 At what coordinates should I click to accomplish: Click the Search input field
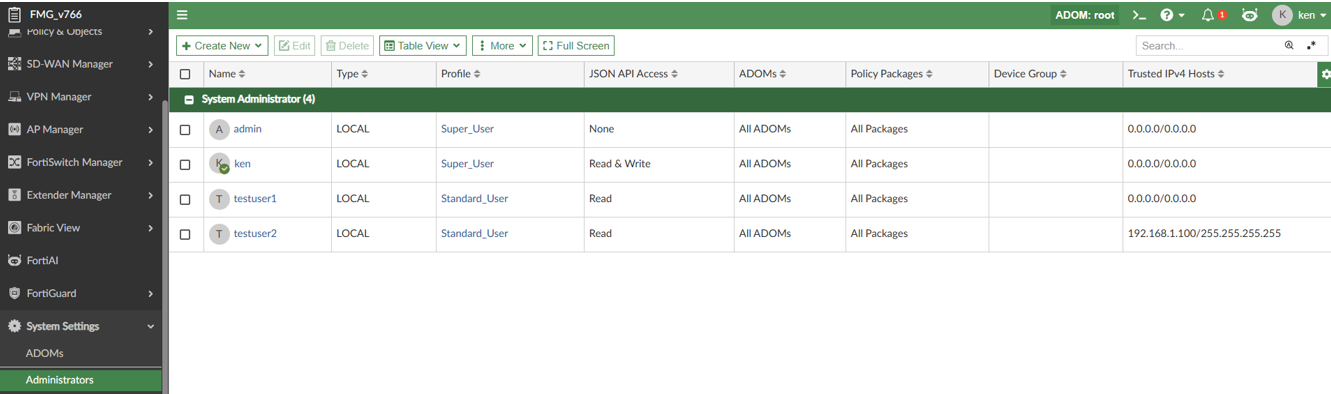pos(1210,46)
